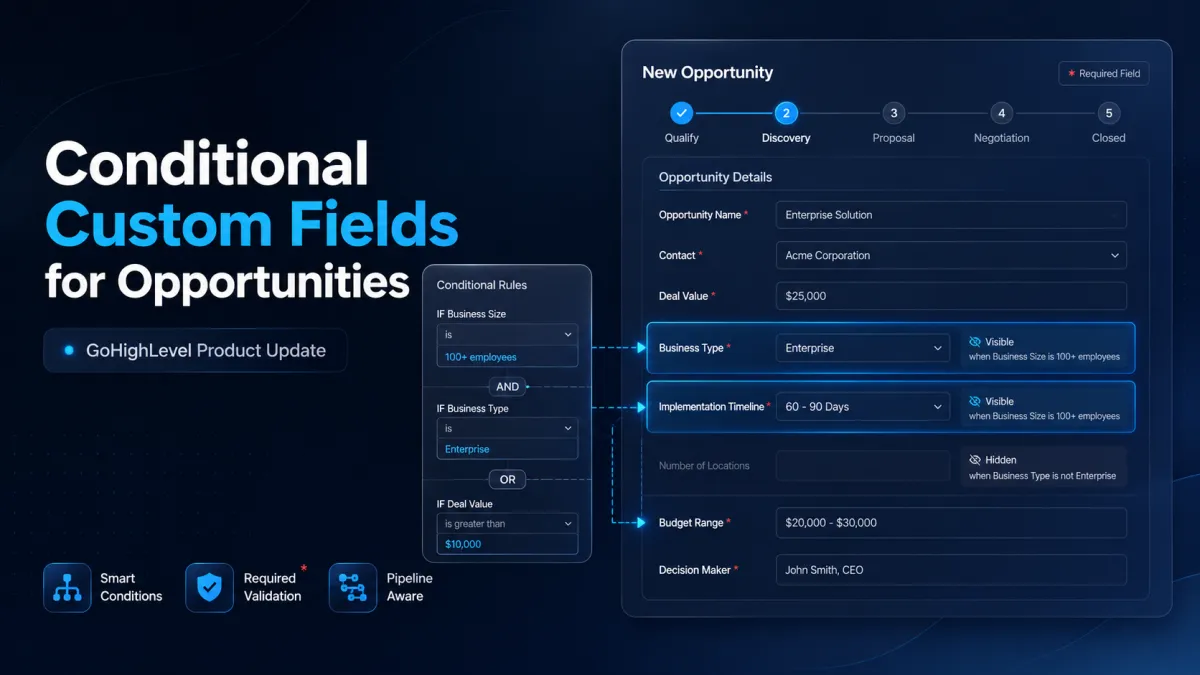This screenshot has height=675, width=1200.
Task: Toggle visibility eye on Implementation Timeline row
Action: tap(975, 401)
